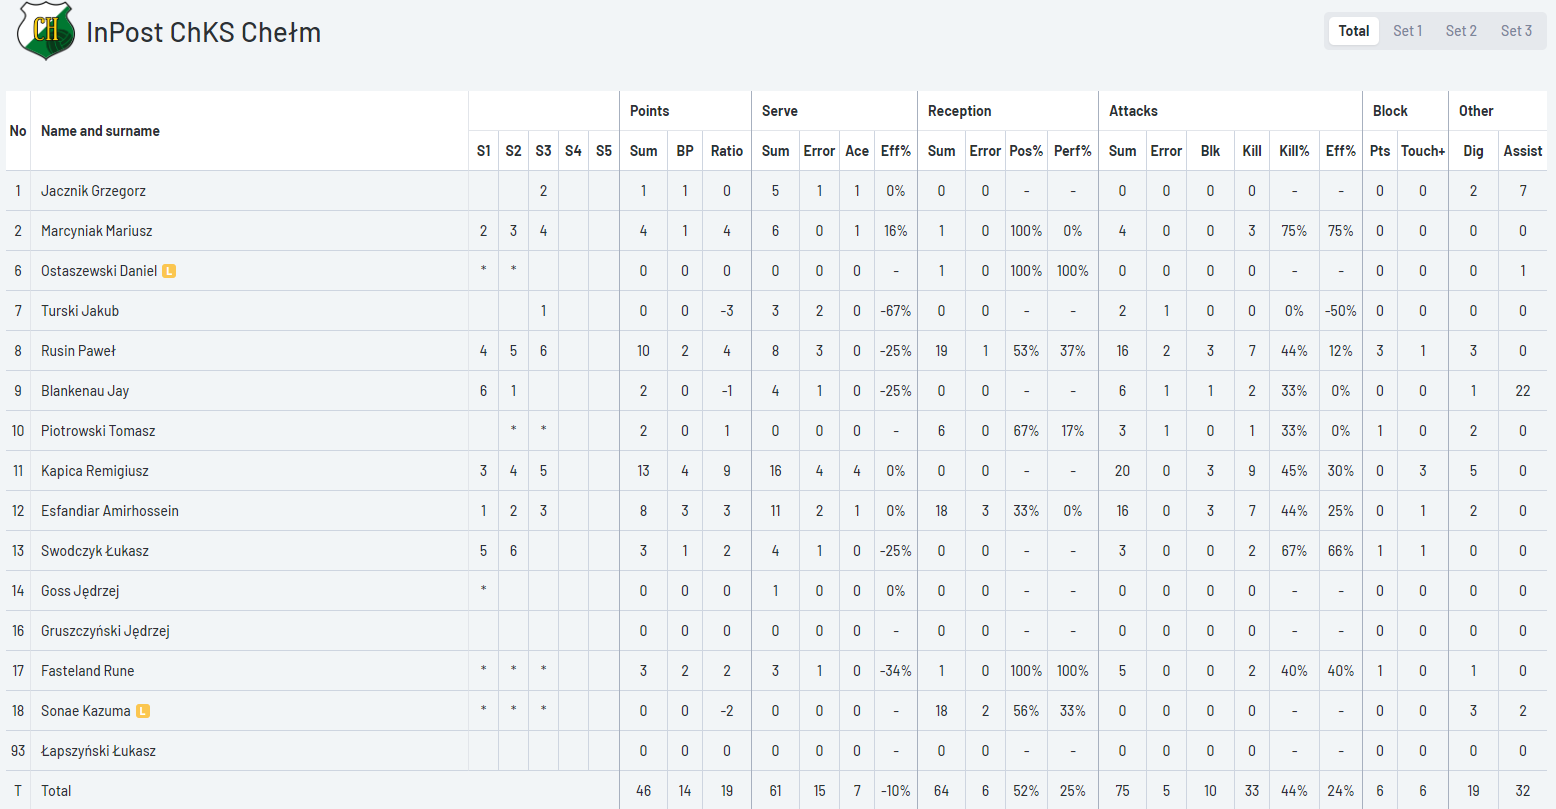Switch to the Set 1 tab
Image resolution: width=1556 pixels, height=809 pixels.
click(x=1407, y=31)
